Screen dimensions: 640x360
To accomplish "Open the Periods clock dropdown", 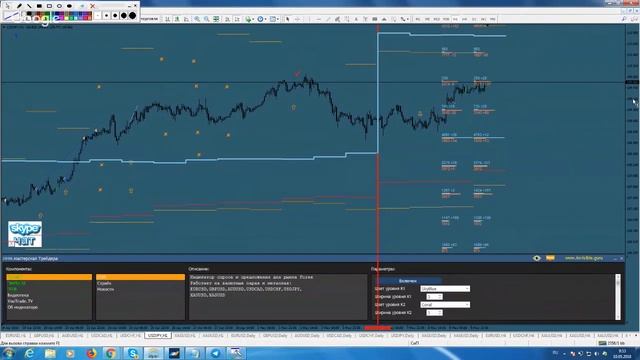I will click(261, 19).
